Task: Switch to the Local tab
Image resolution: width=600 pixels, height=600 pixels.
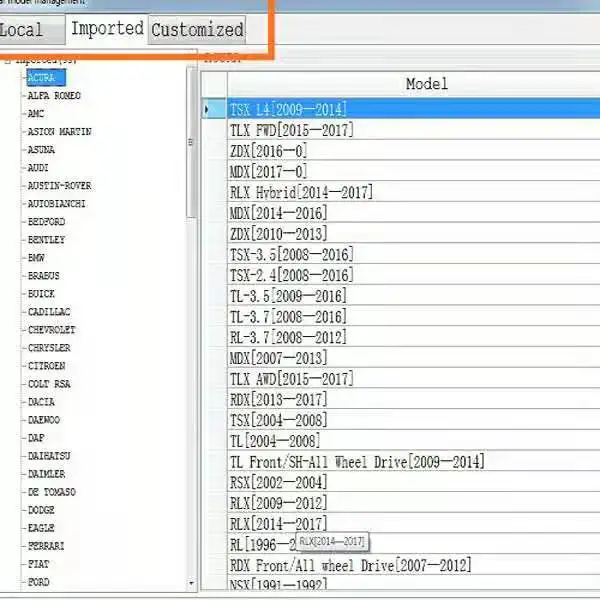Action: [22, 30]
